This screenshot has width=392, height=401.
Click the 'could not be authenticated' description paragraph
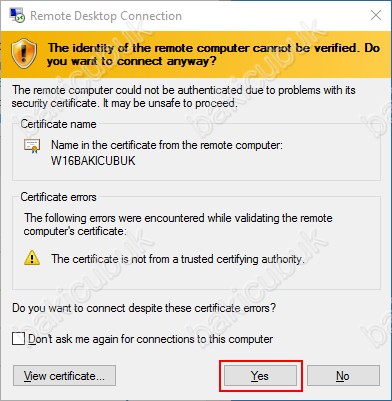184,96
